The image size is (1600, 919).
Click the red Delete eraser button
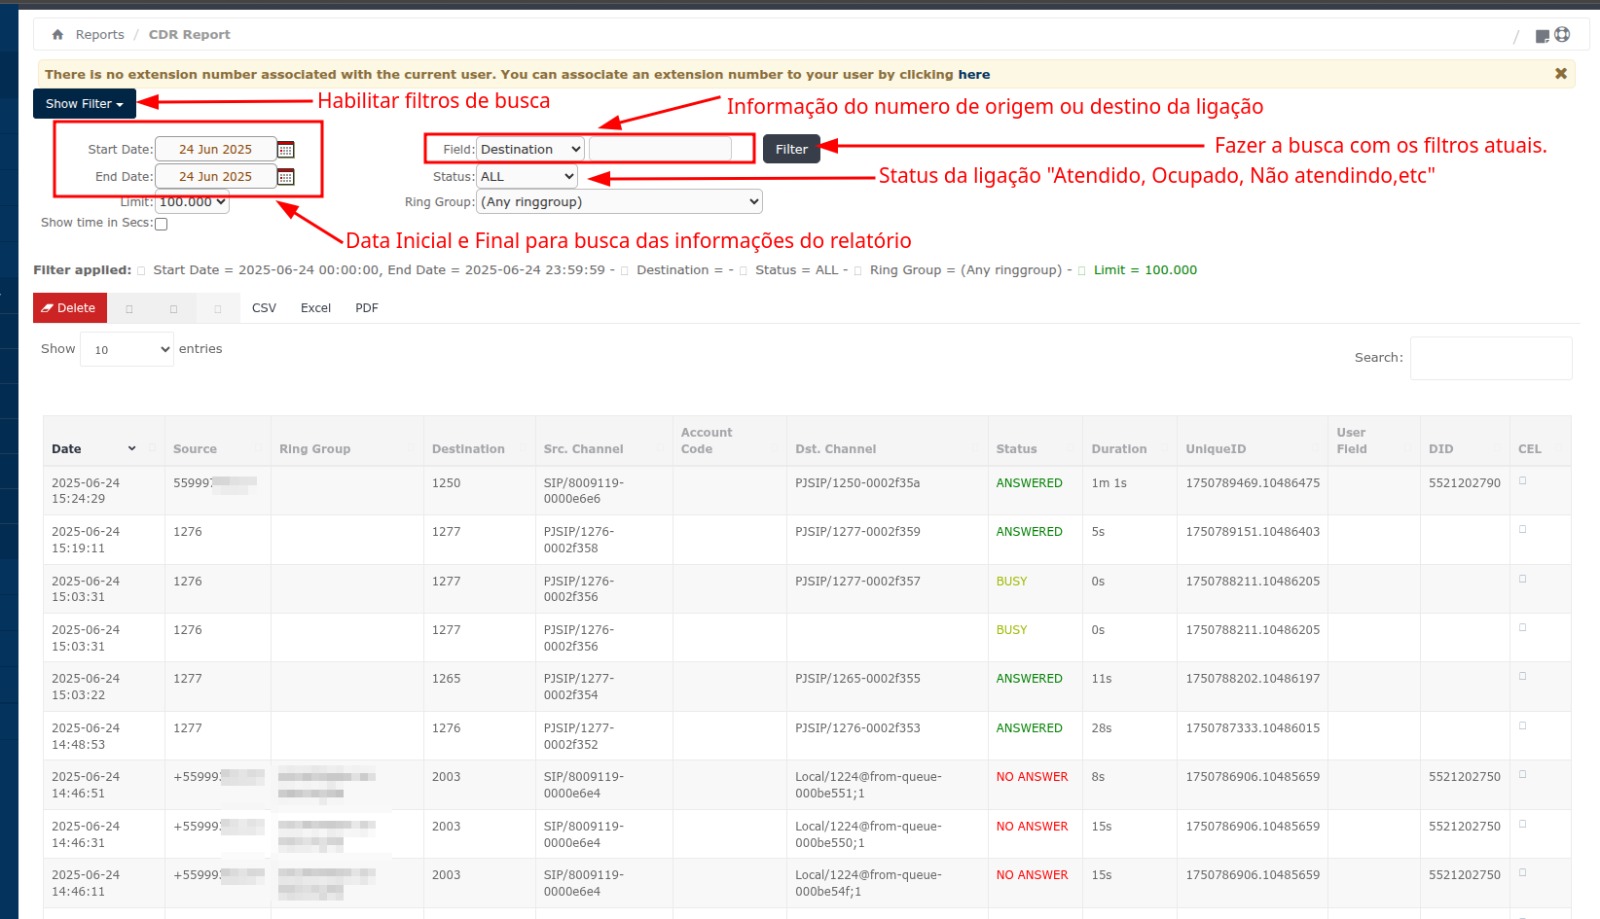[69, 308]
